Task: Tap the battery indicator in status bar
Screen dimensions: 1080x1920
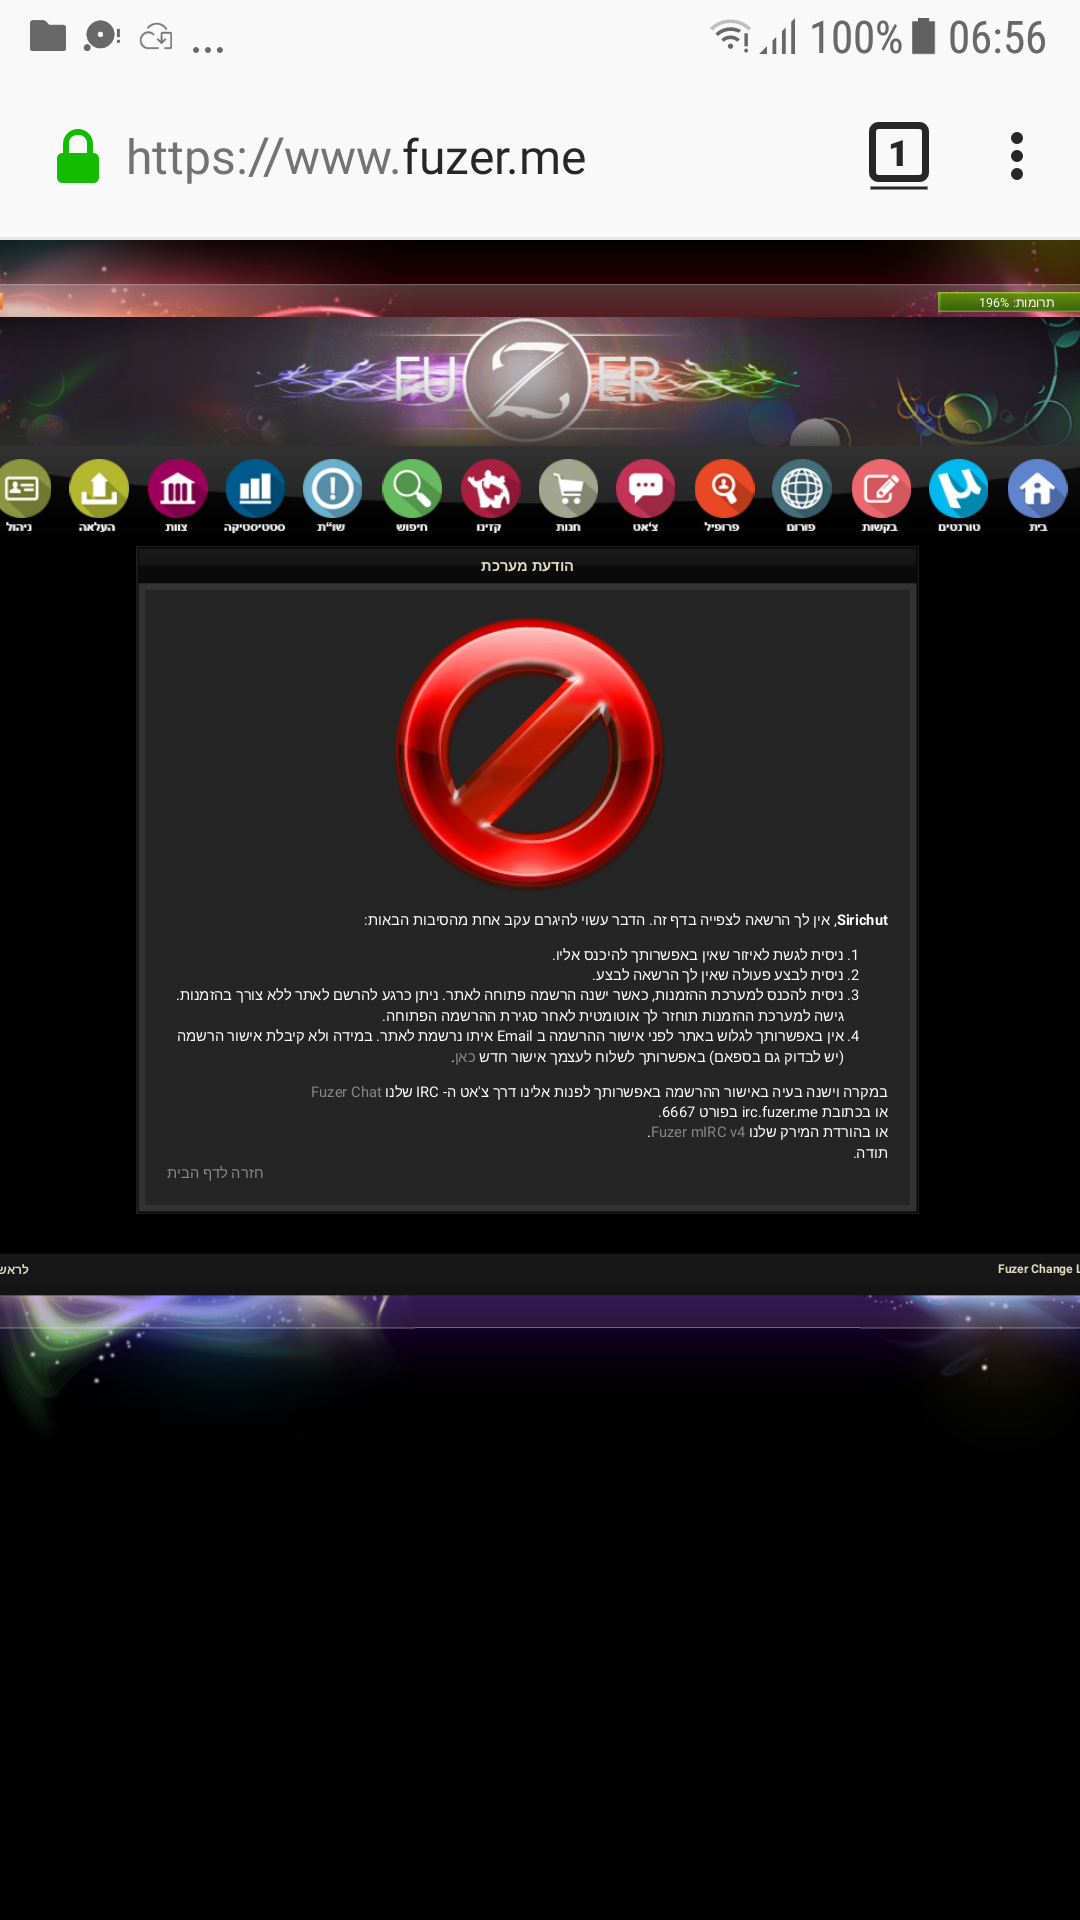Action: click(x=924, y=37)
